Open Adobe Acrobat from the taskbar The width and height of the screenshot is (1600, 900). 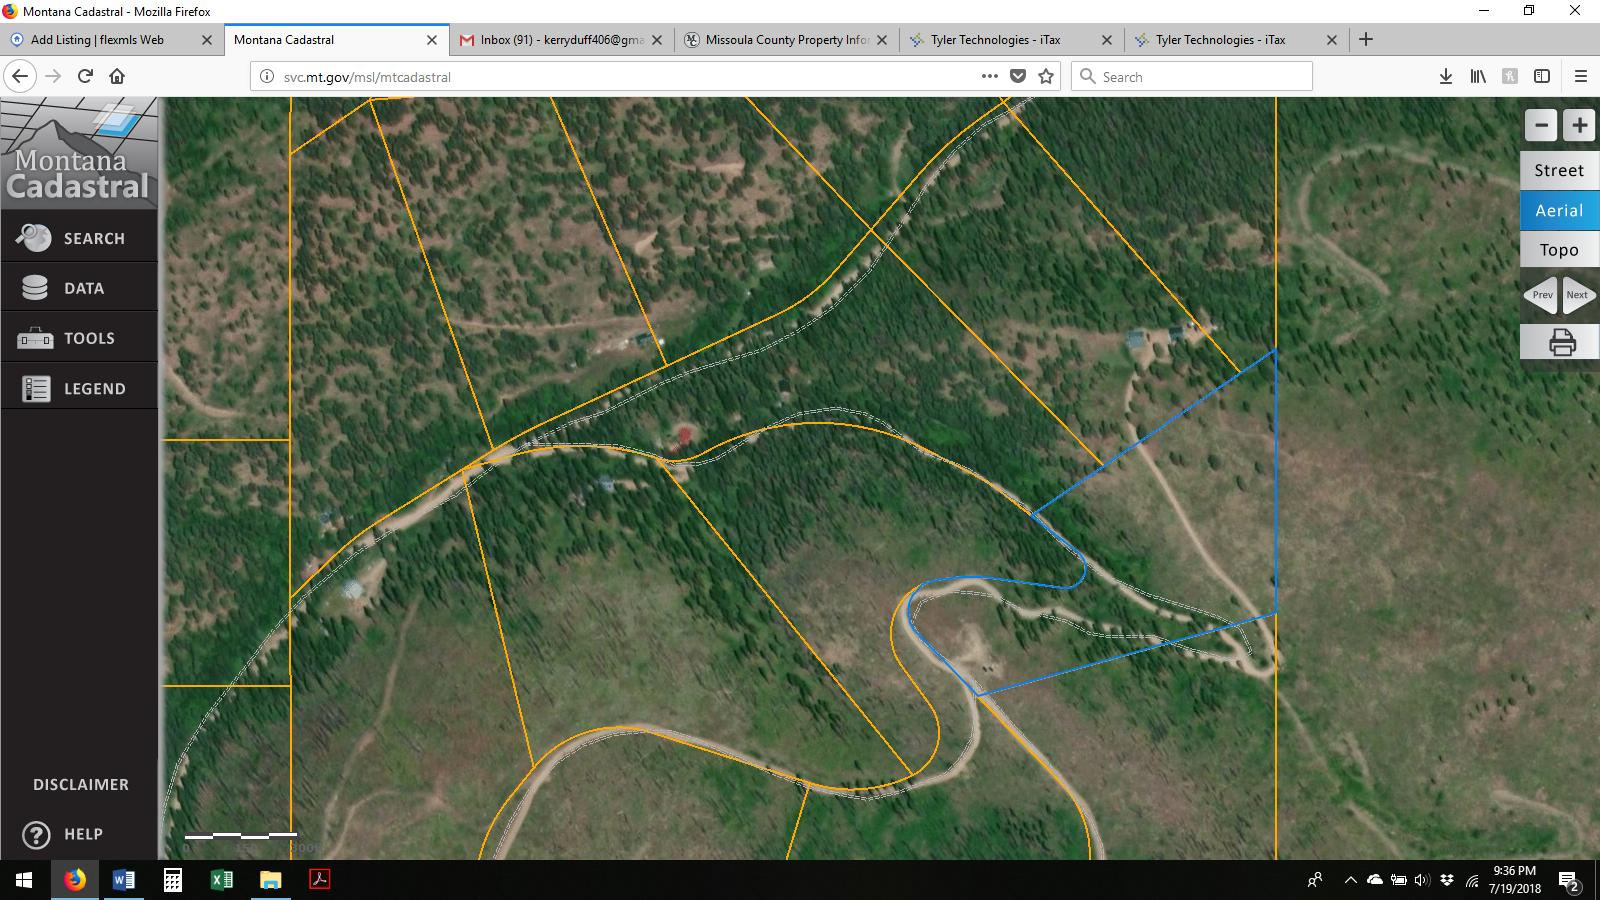tap(320, 880)
